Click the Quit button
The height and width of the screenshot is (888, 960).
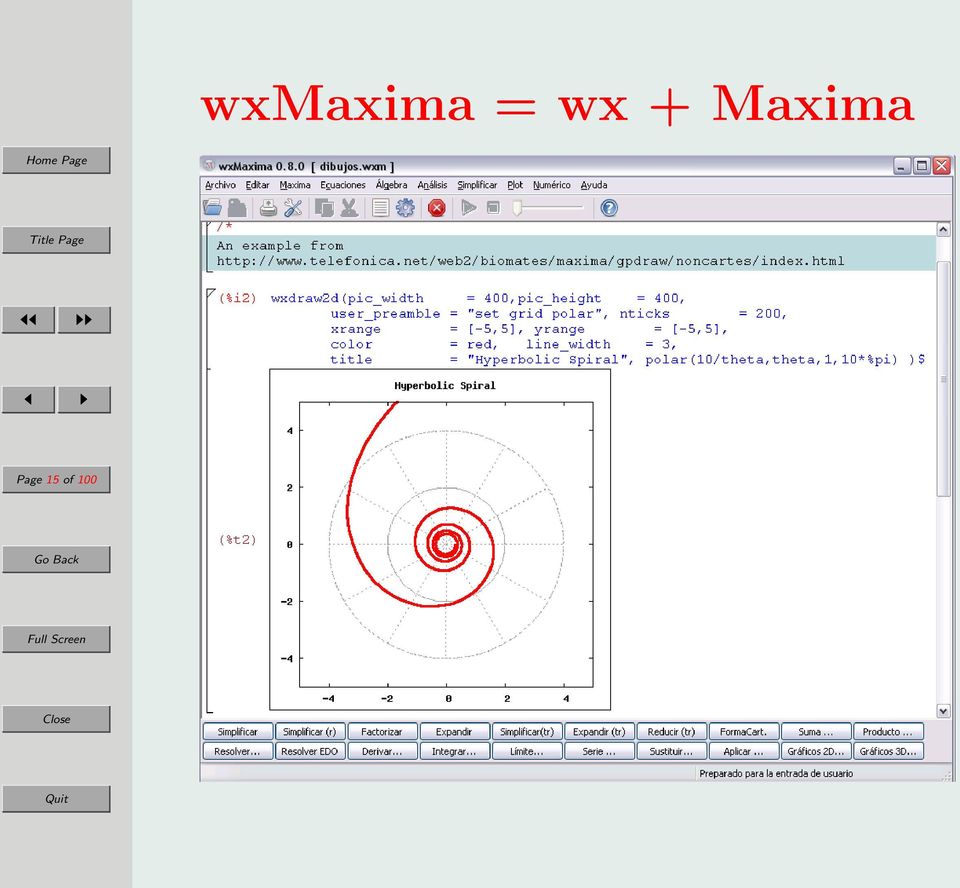[56, 799]
